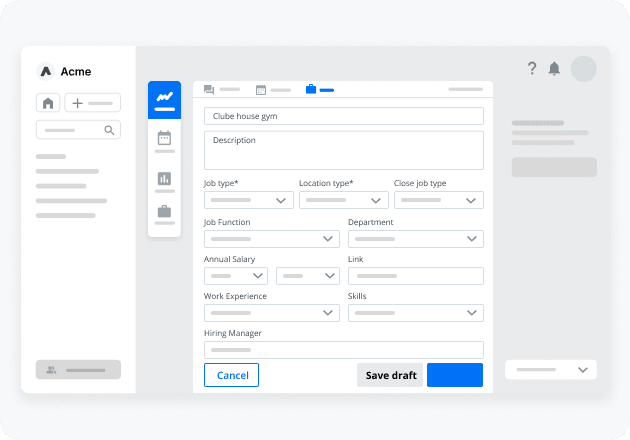
Task: Click the blue submit button
Action: point(455,375)
